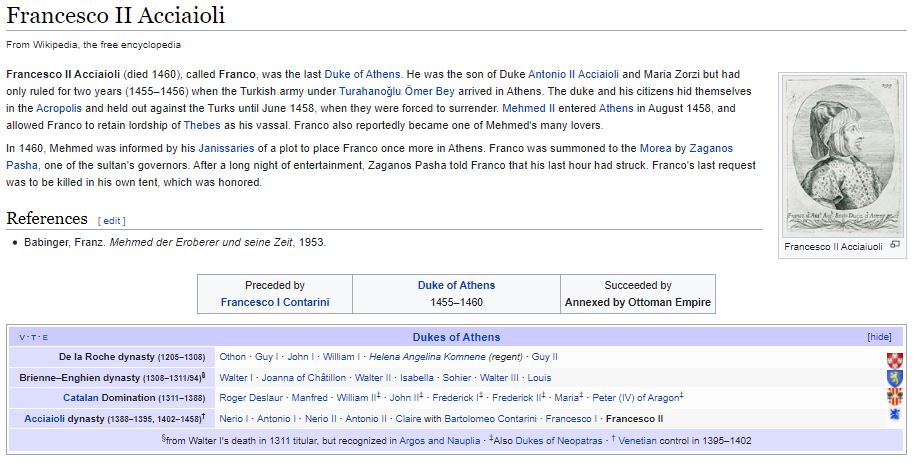
Task: Click the Babinger, Franz reference entry
Action: coord(175,242)
